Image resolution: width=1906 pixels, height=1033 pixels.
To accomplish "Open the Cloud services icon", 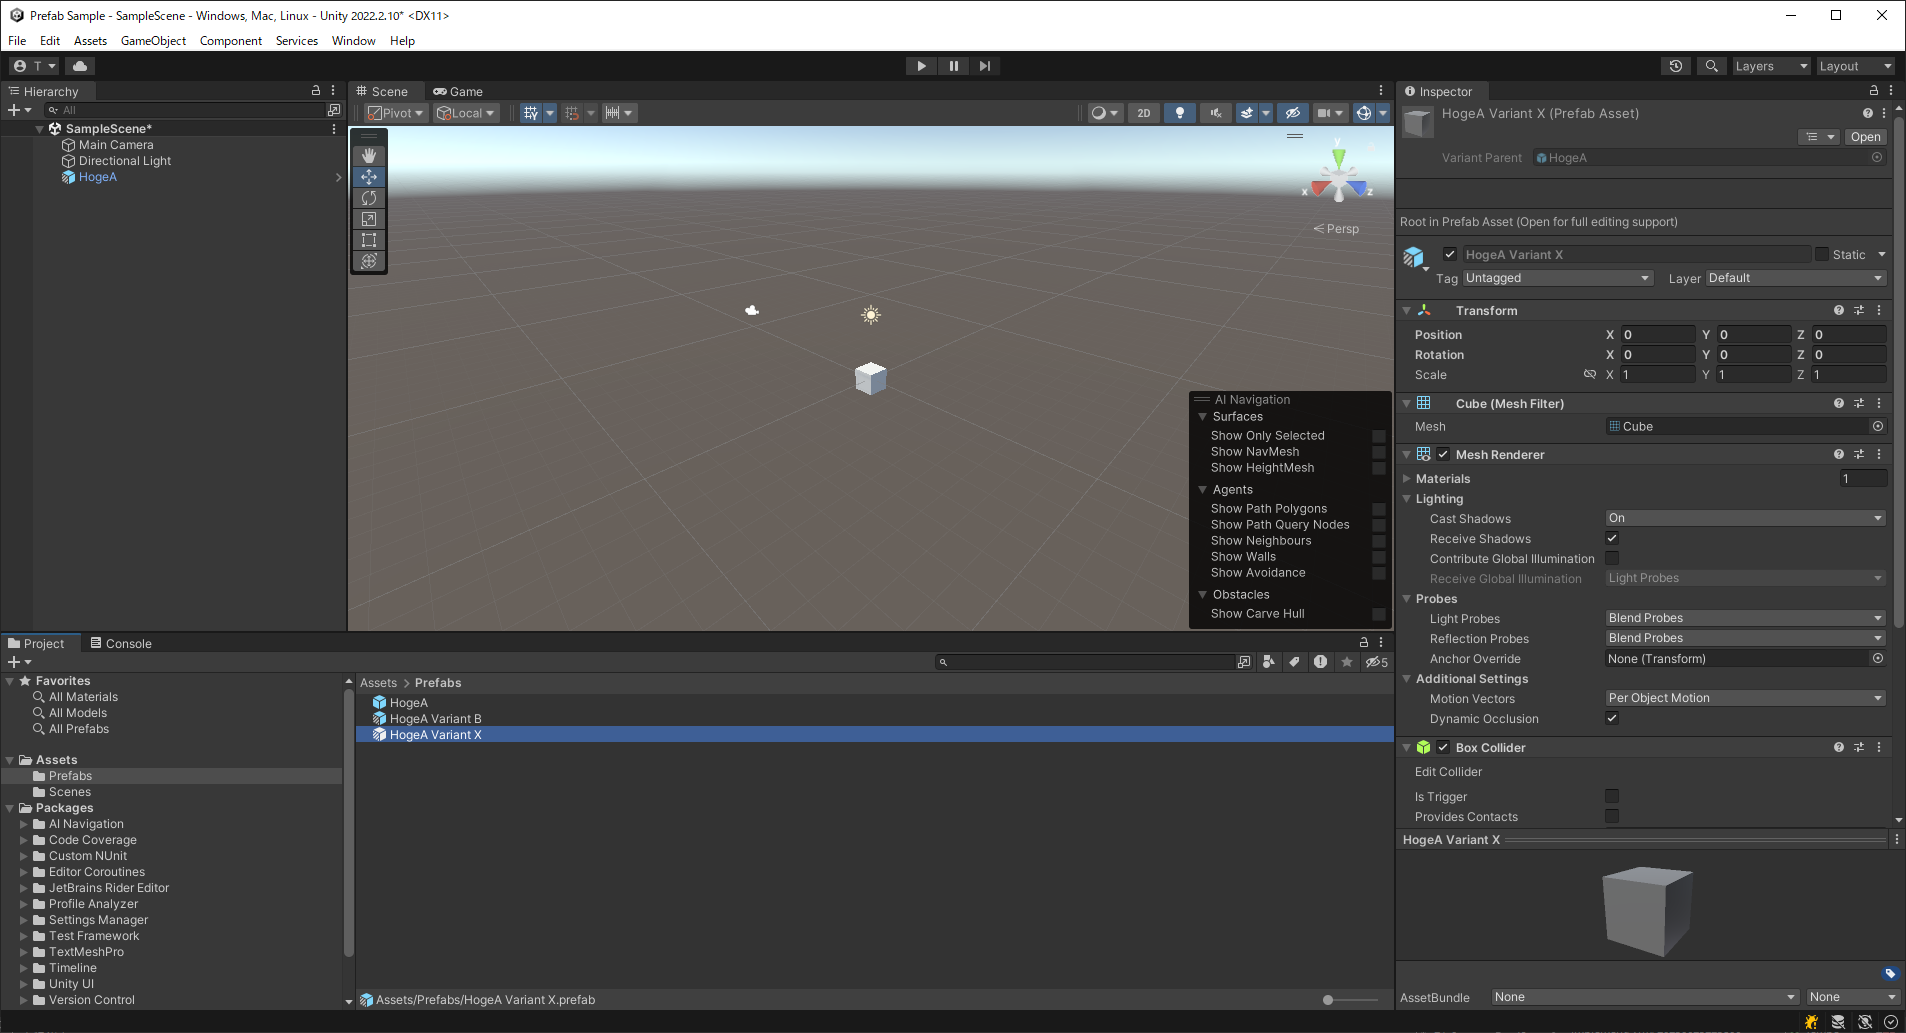I will tap(80, 66).
